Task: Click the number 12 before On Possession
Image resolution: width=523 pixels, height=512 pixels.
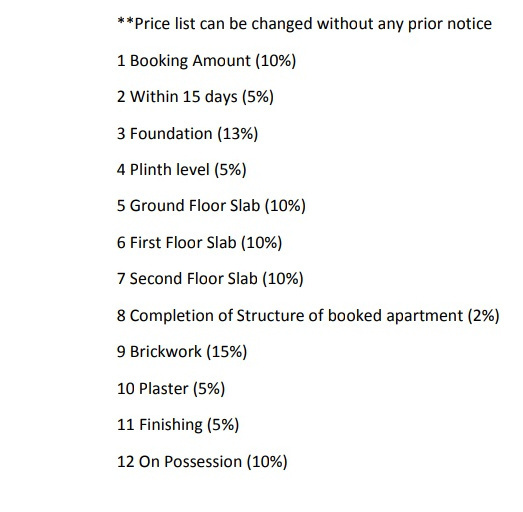Action: point(125,462)
